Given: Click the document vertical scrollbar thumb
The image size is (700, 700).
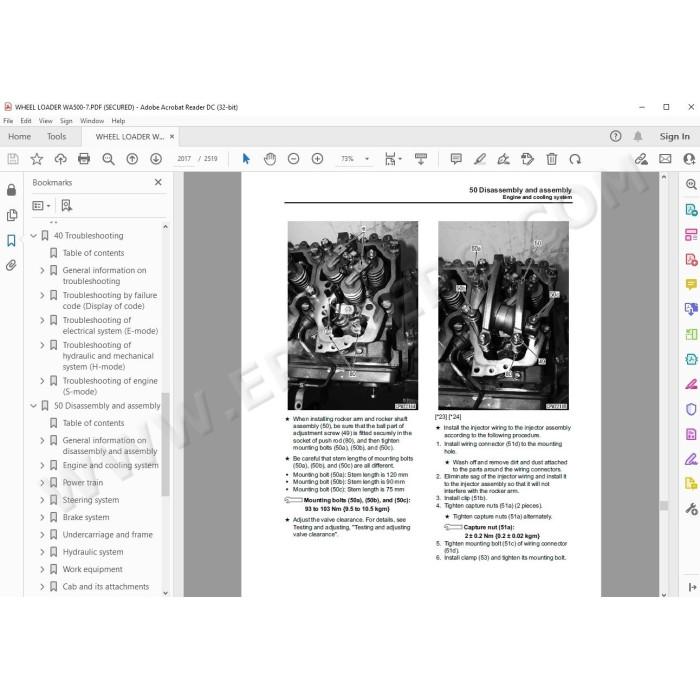Looking at the screenshot, I should 664,505.
